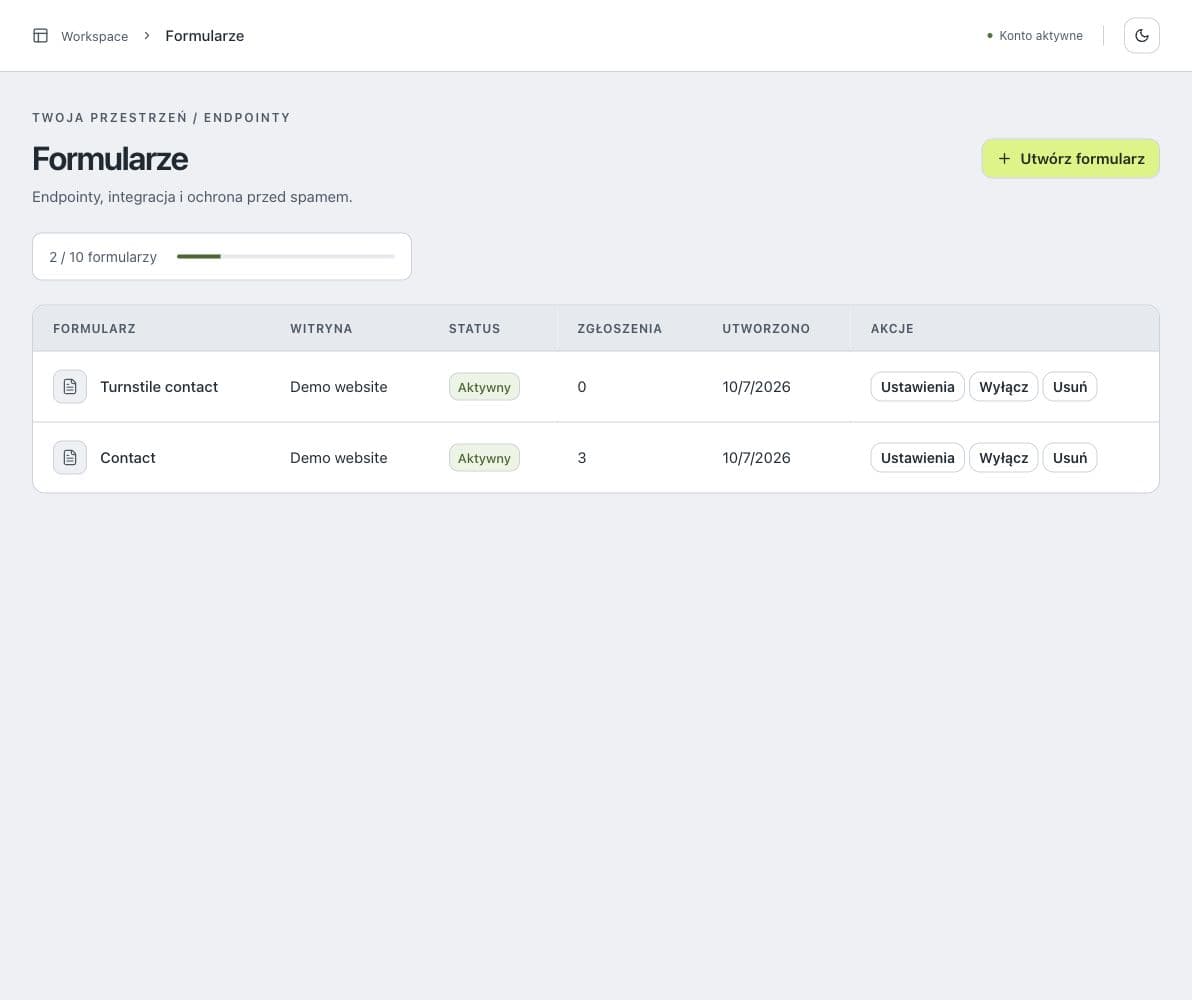Click Usuń in the Contact row

pyautogui.click(x=1070, y=458)
